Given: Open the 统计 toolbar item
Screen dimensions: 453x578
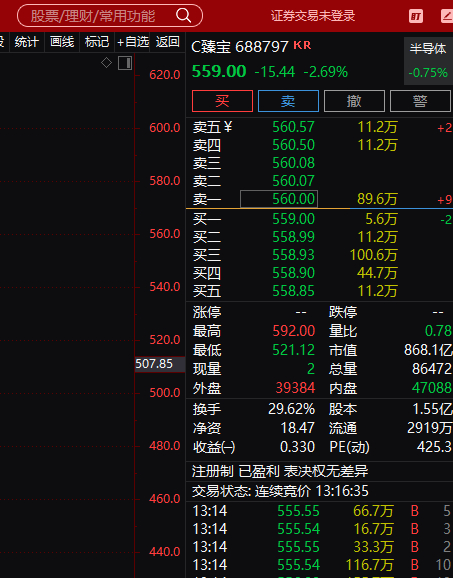Looking at the screenshot, I should 27,42.
